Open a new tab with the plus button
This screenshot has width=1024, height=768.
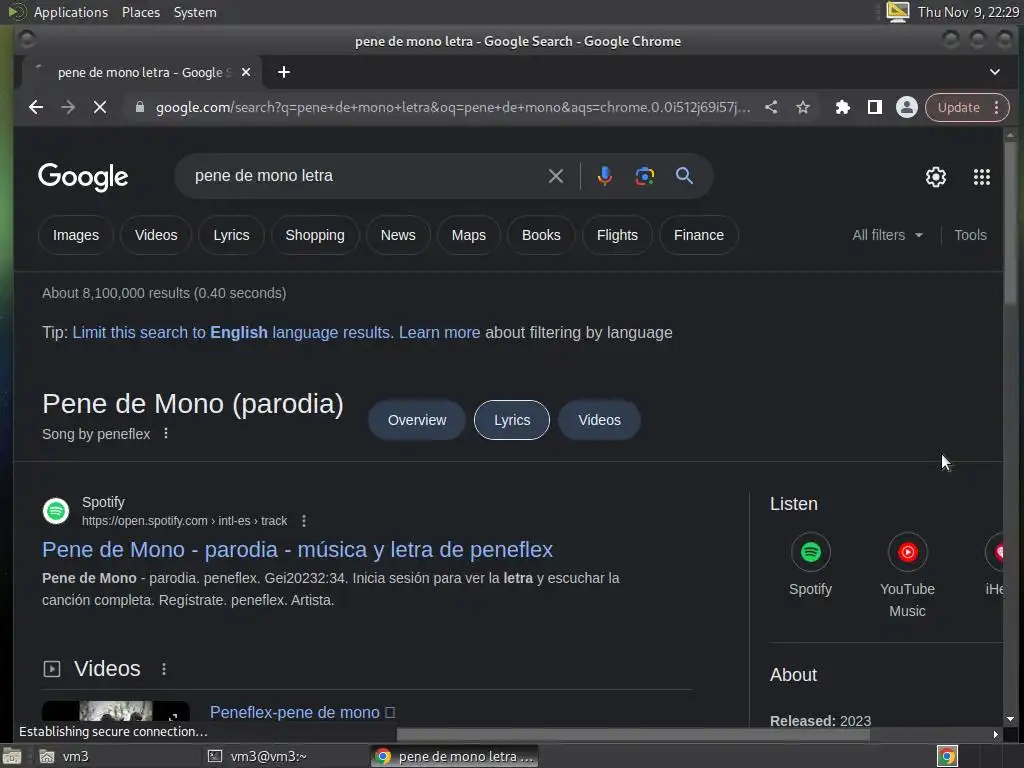283,72
